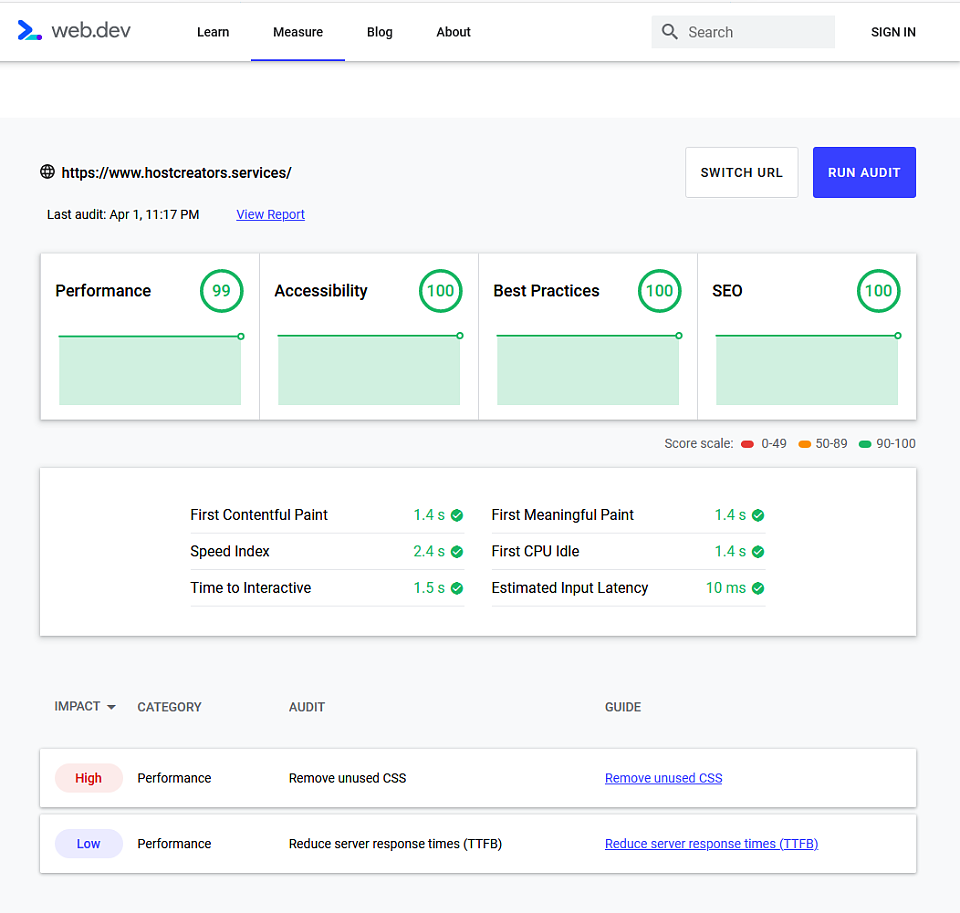Viewport: 960px width, 913px height.
Task: Click 'Last audit: Apr 1, 11:17 PM' text
Action: (123, 214)
